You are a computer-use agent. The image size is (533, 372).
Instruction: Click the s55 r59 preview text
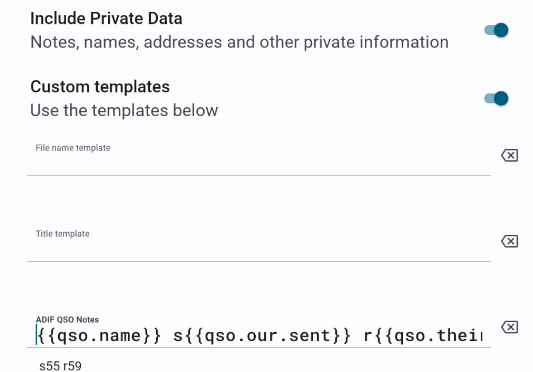(x=61, y=366)
